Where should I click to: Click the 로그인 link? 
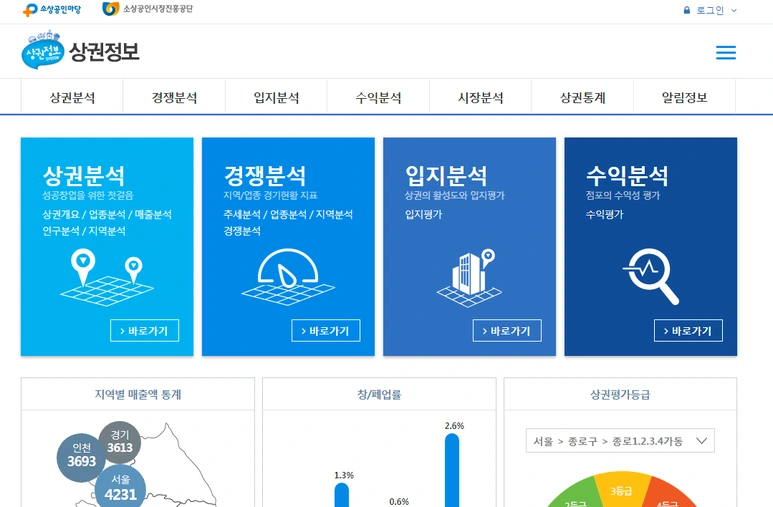coord(710,10)
